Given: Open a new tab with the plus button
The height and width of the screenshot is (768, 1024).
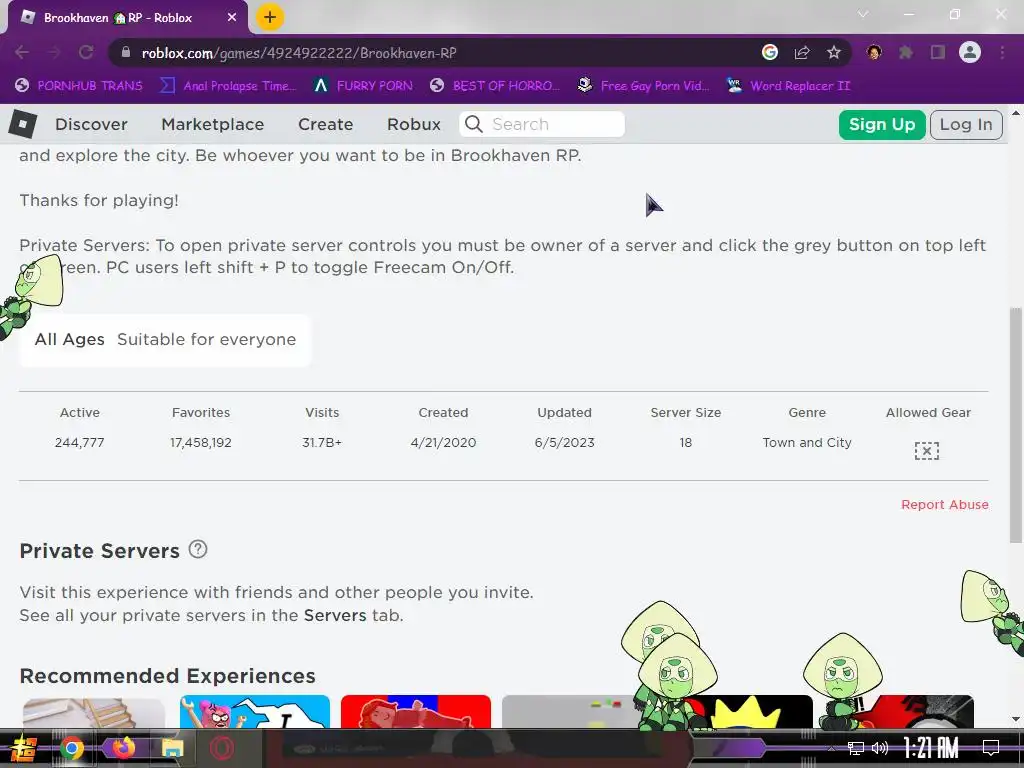Looking at the screenshot, I should (x=270, y=18).
